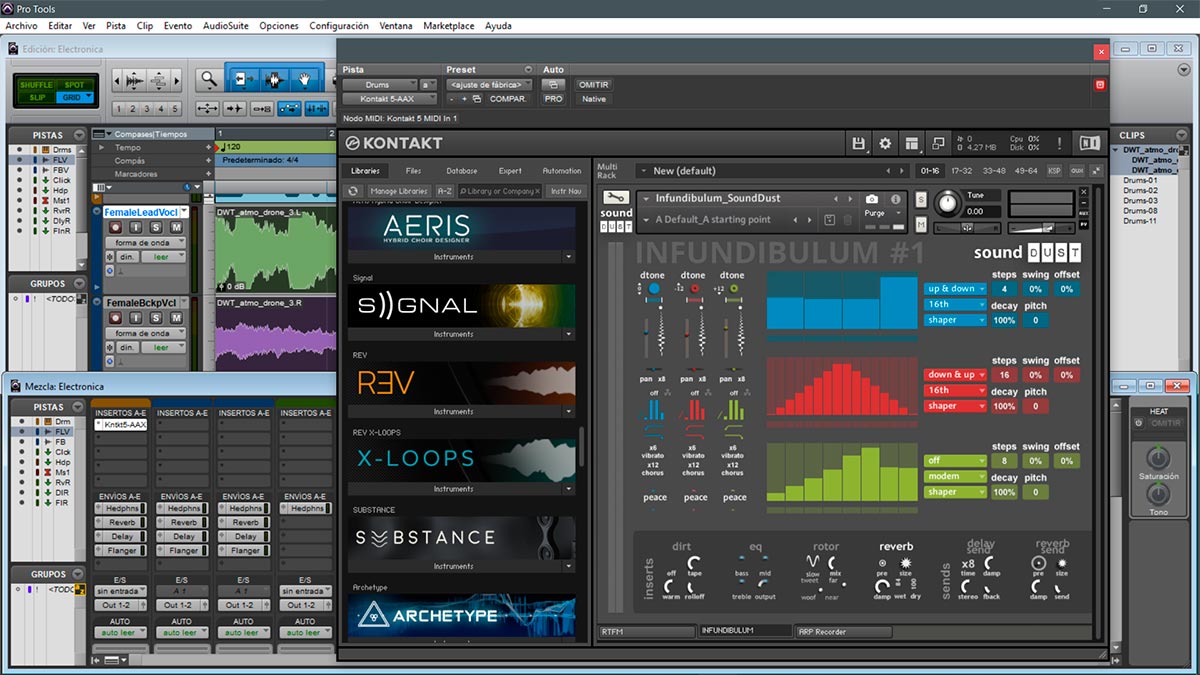Open Kontakt options gear icon
1200x675 pixels.
coord(885,144)
